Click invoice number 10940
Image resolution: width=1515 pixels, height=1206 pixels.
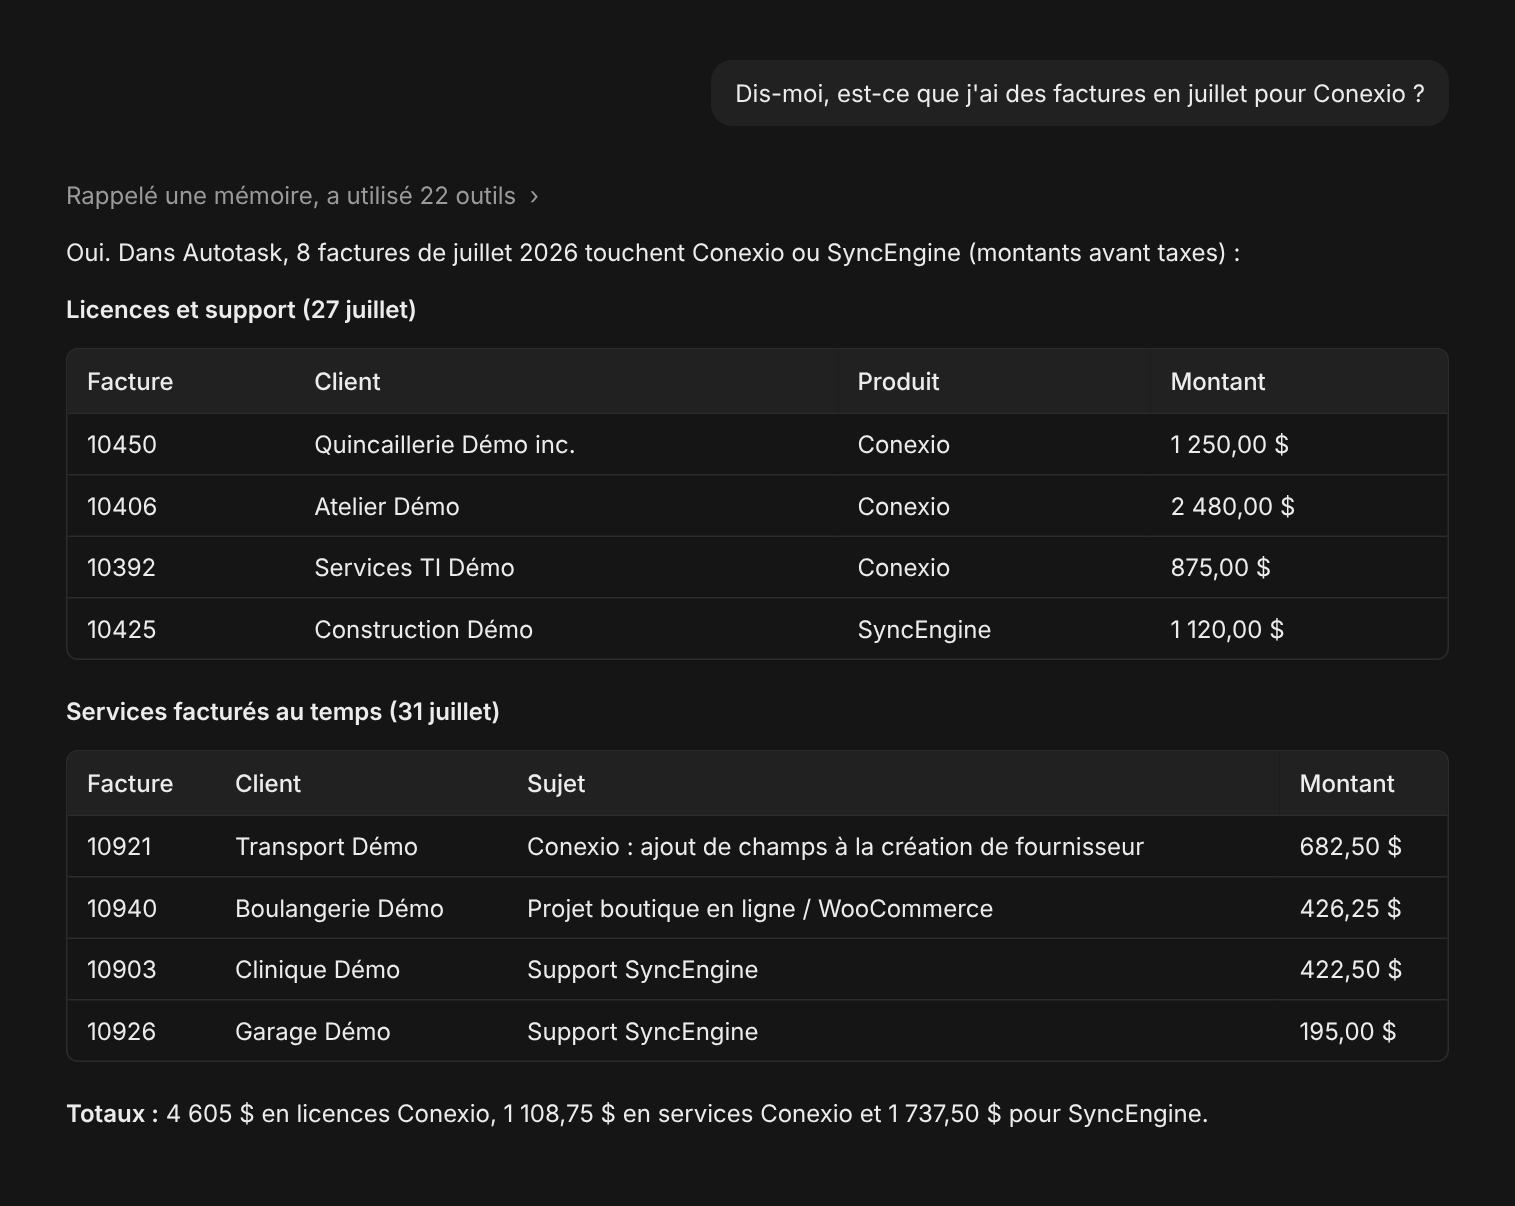[122, 909]
